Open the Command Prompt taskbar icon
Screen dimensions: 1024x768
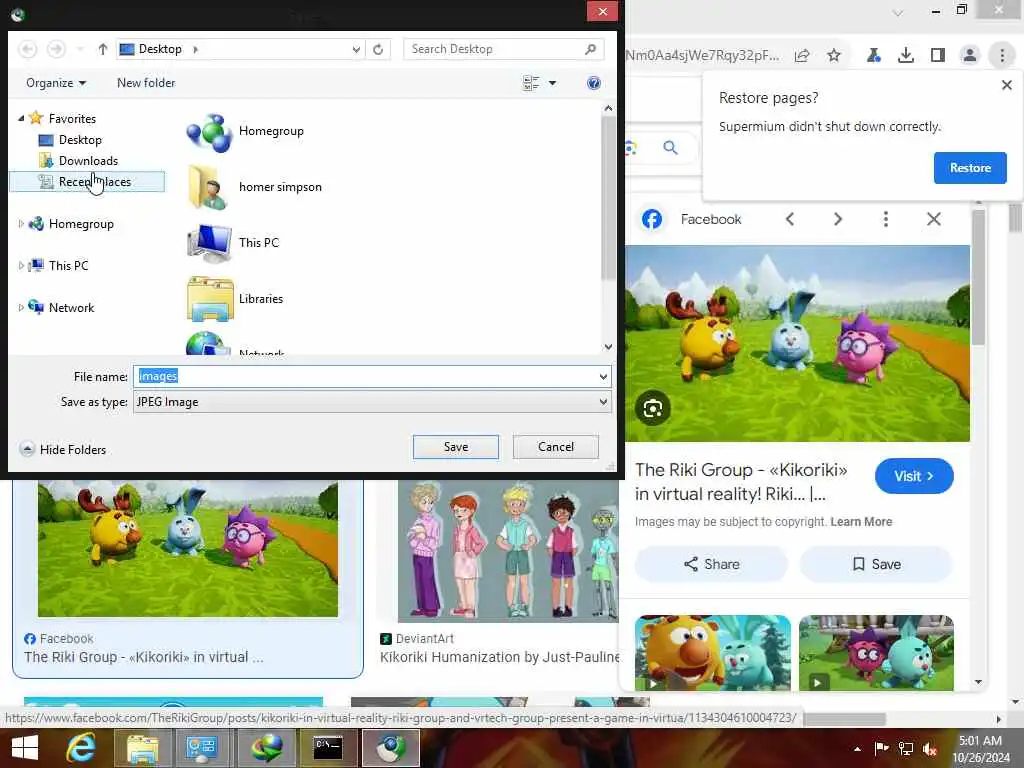pos(328,748)
